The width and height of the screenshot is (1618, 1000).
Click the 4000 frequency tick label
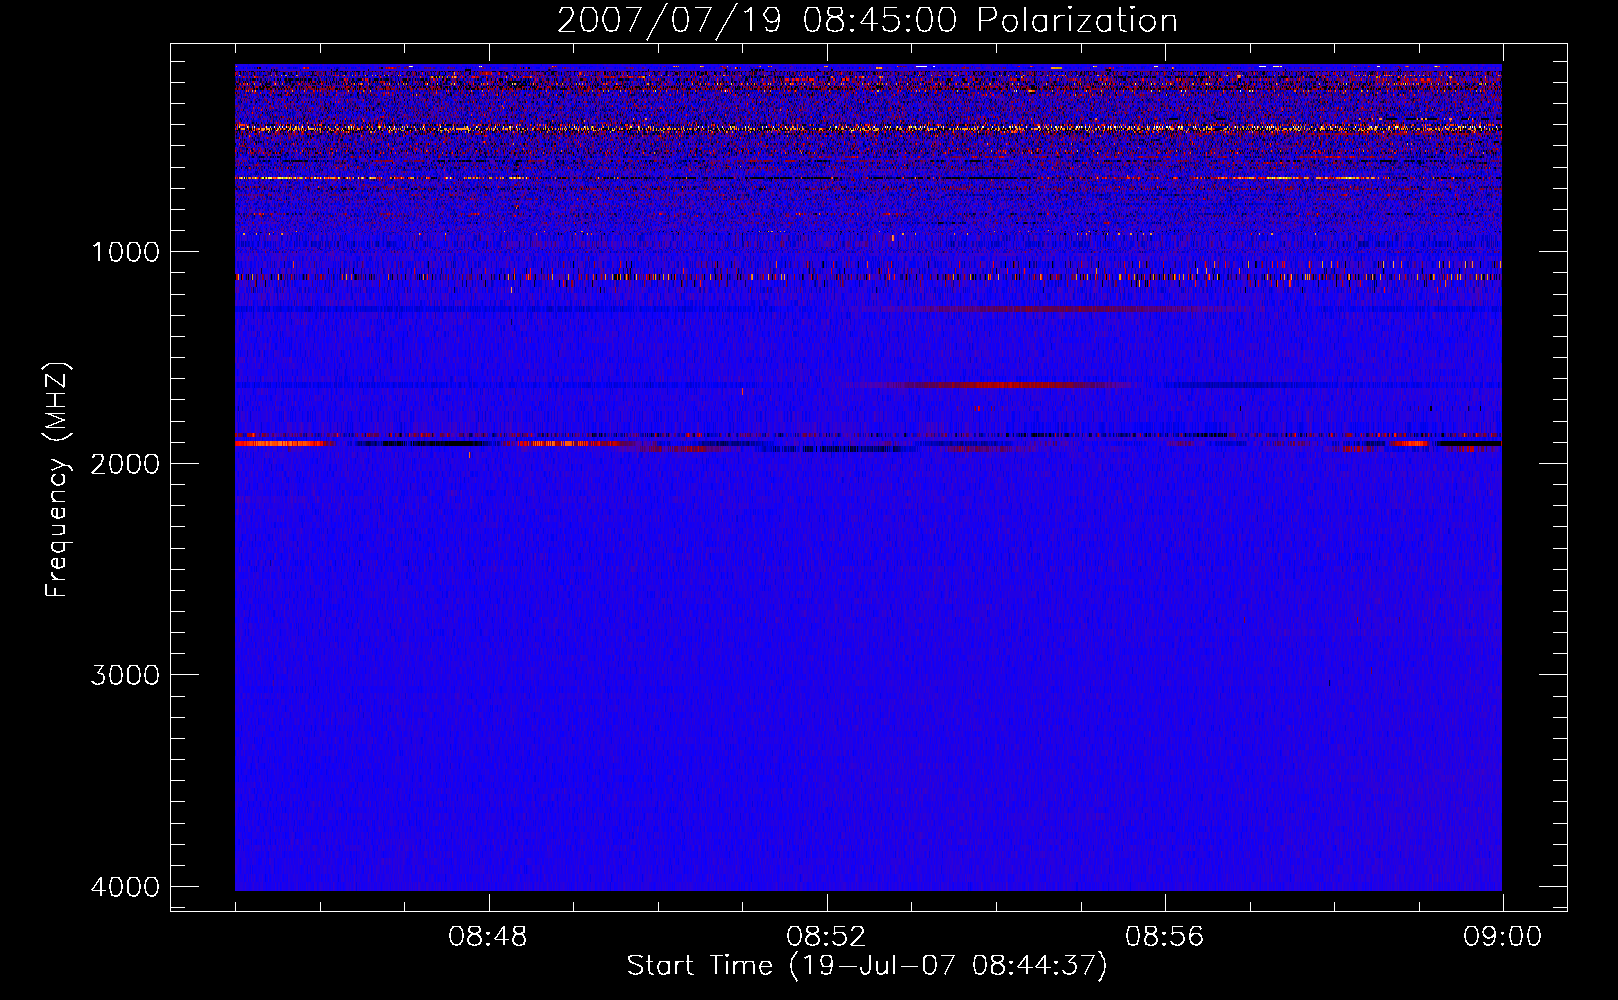pyautogui.click(x=125, y=887)
